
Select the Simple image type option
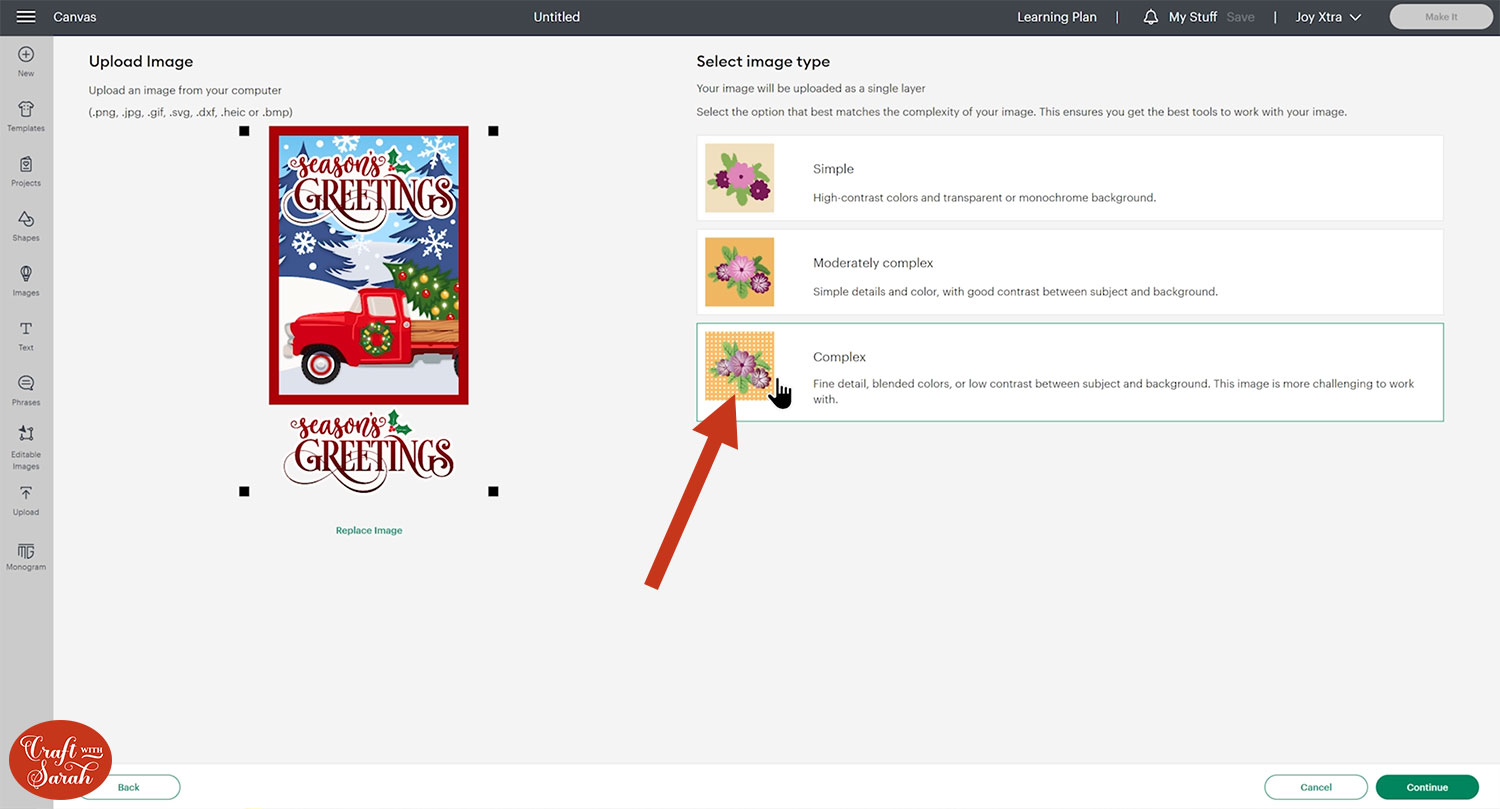tap(1070, 178)
